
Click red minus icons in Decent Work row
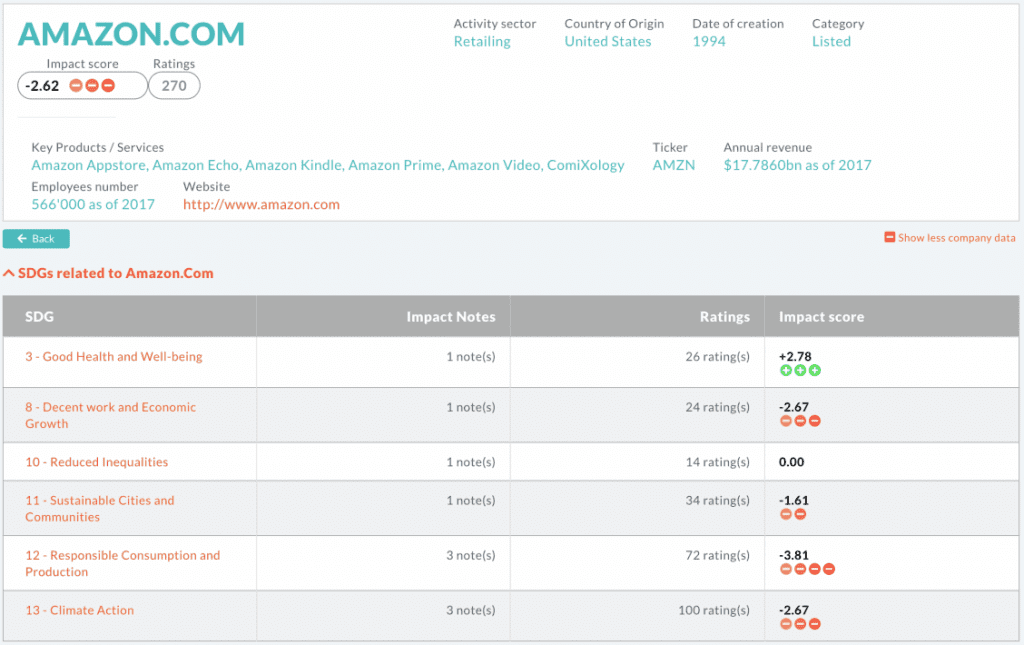coord(800,422)
